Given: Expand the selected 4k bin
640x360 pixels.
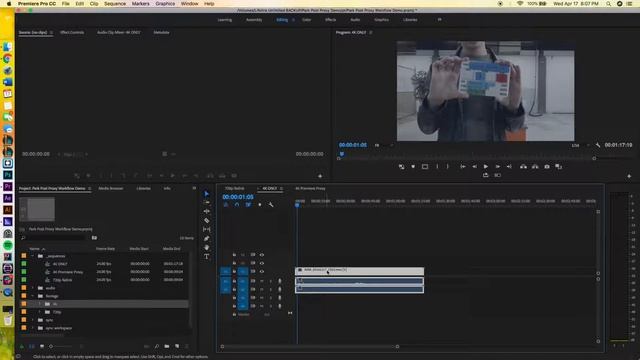Looking at the screenshot, I should [x=40, y=304].
